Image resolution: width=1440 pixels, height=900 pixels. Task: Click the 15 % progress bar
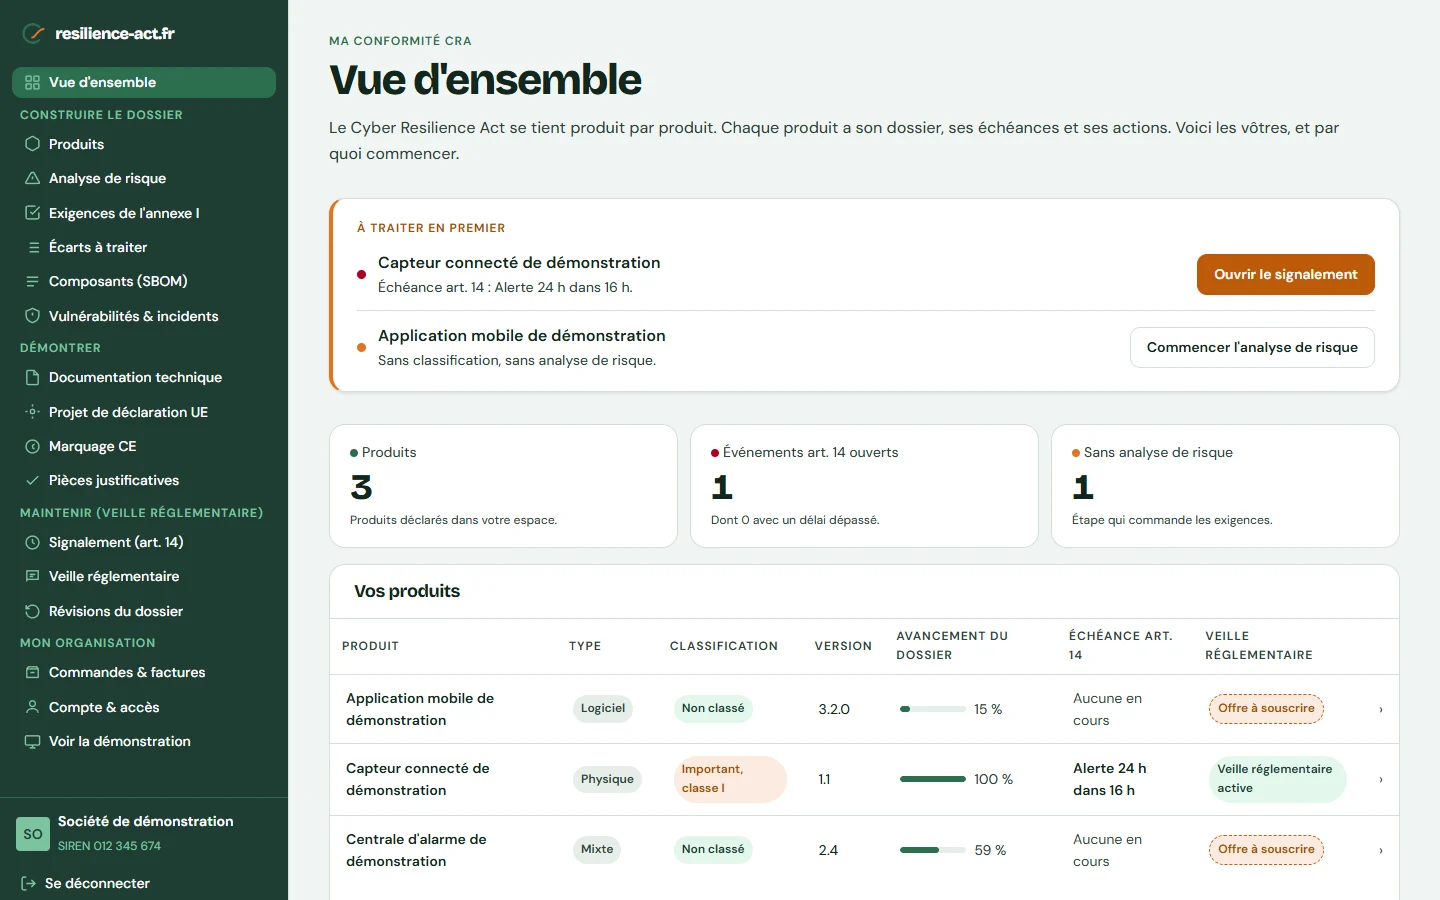pyautogui.click(x=933, y=709)
